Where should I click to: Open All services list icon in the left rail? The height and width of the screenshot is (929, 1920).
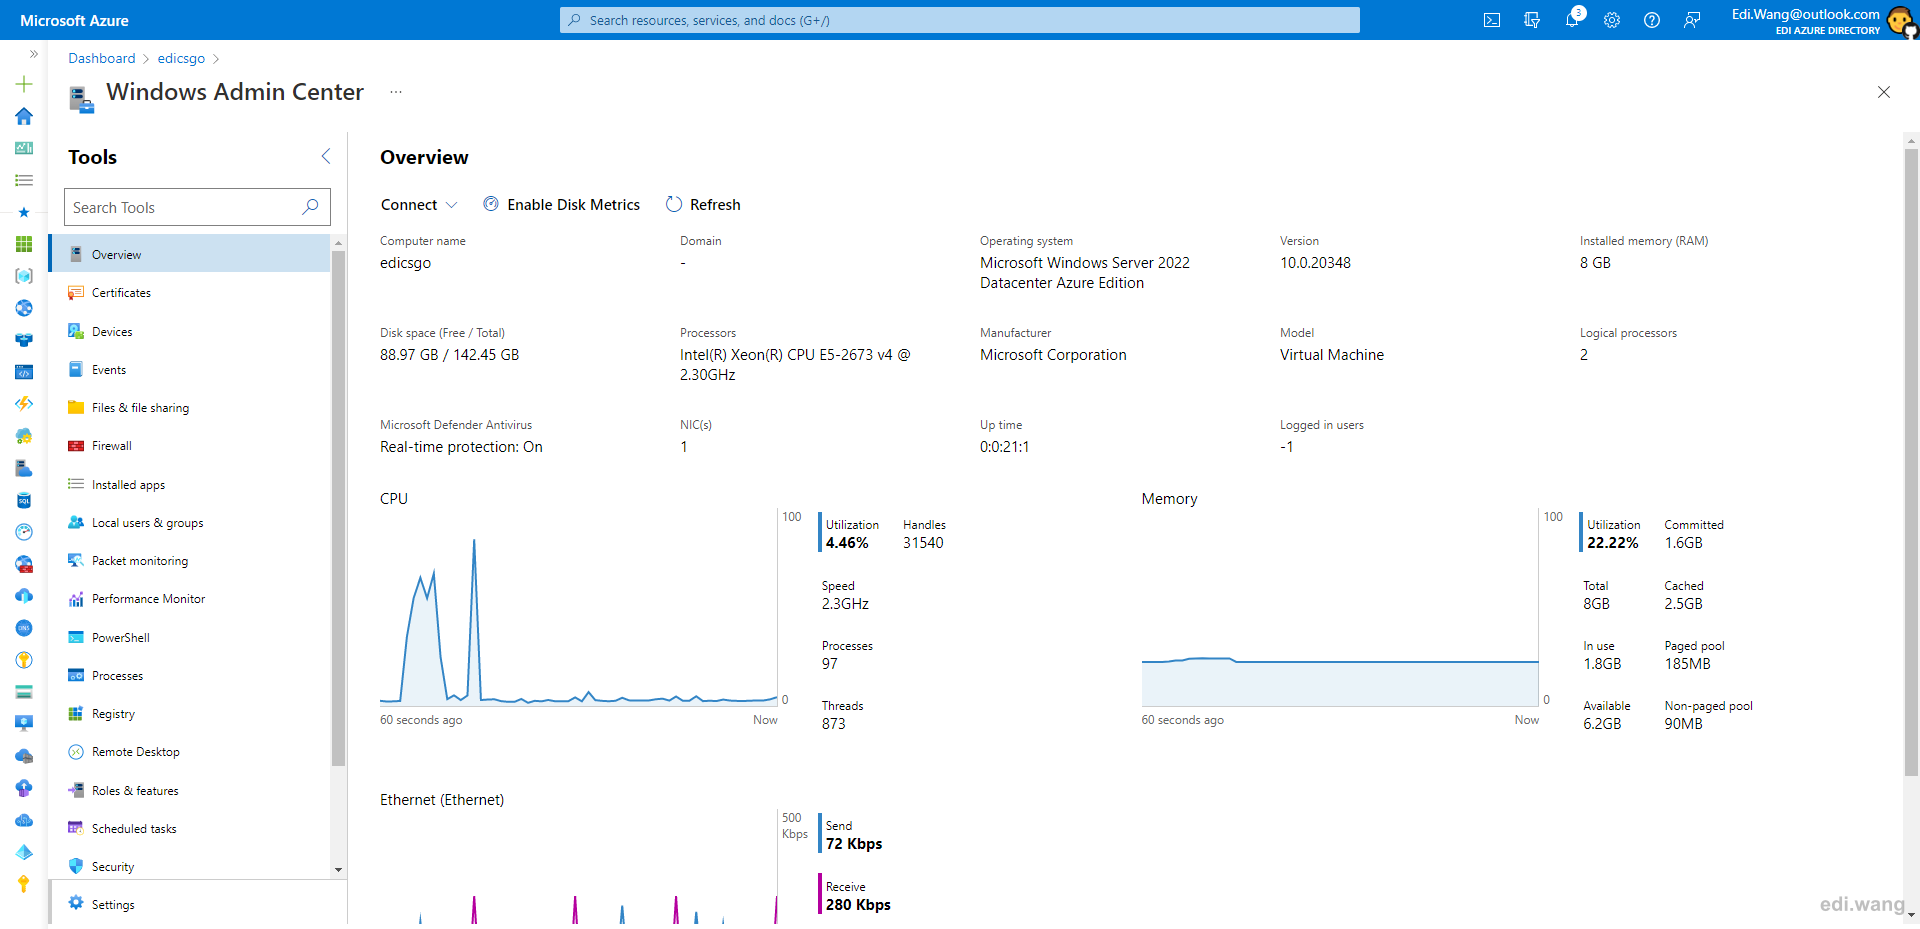pyautogui.click(x=24, y=180)
